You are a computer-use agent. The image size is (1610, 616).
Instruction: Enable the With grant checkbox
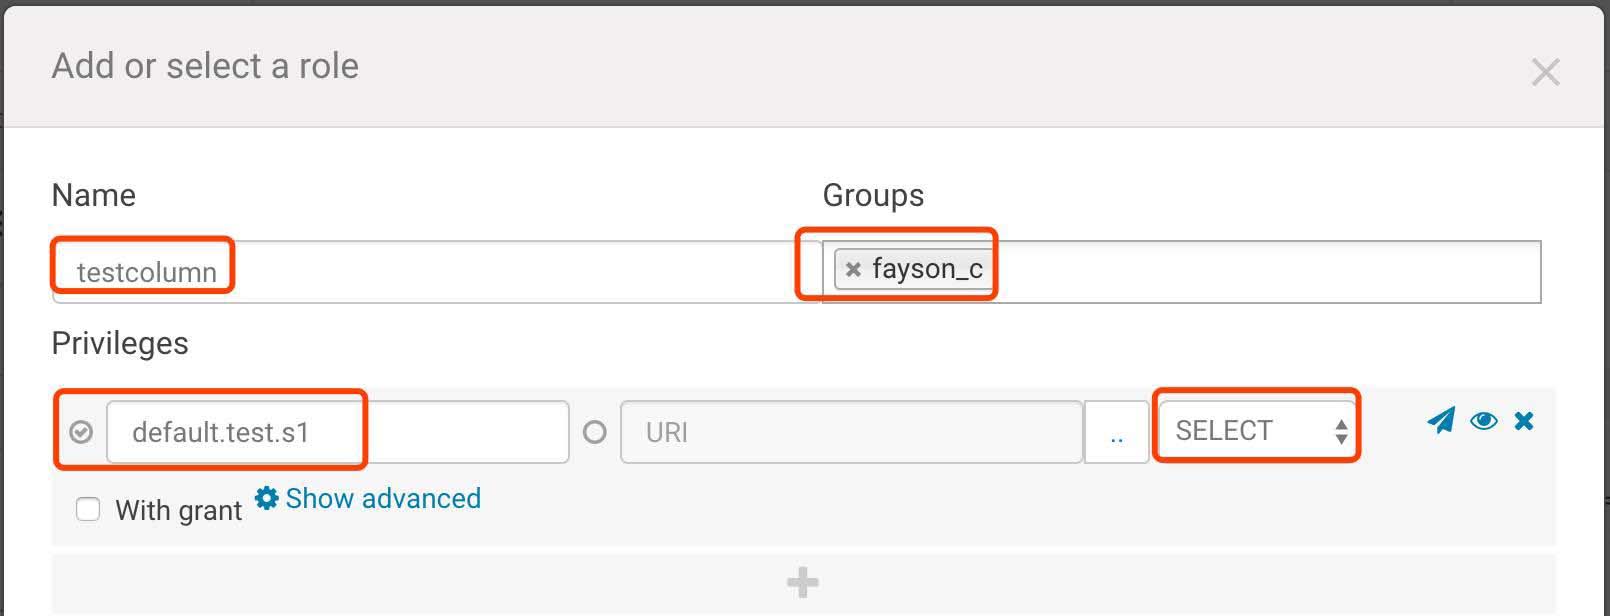click(88, 510)
